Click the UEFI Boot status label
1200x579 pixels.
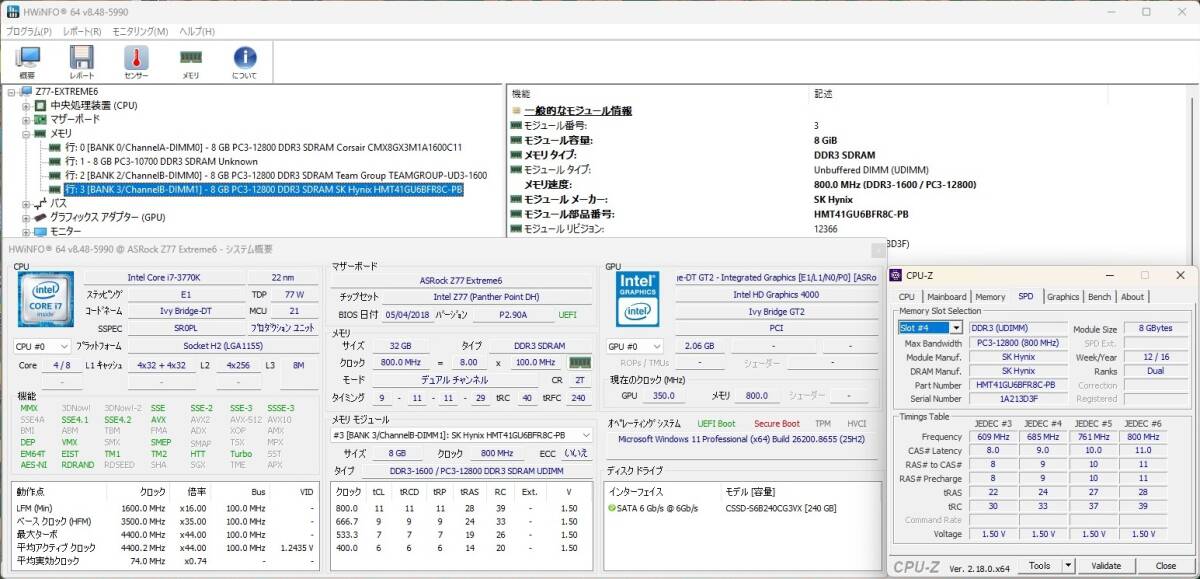(715, 424)
